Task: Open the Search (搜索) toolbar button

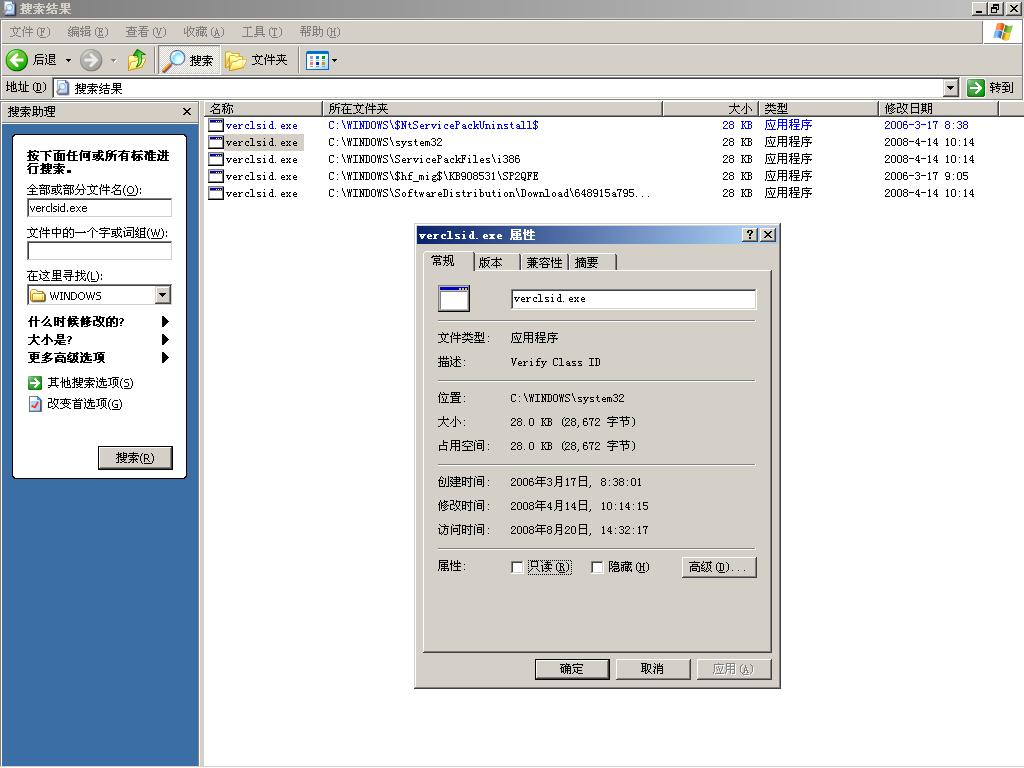Action: [188, 60]
